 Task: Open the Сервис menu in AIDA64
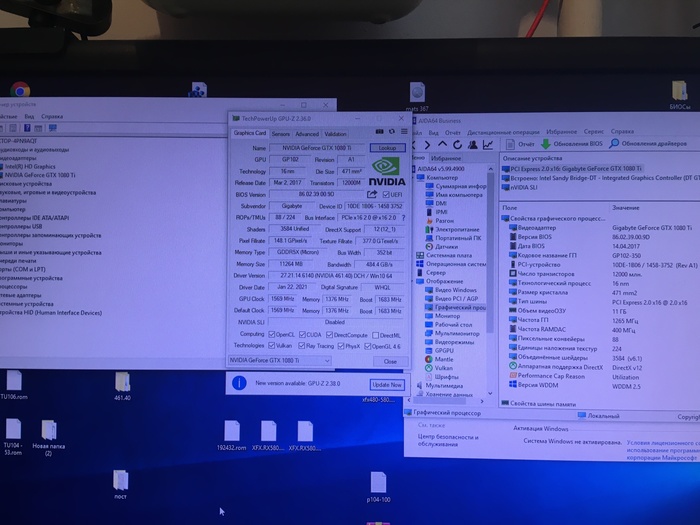click(593, 131)
